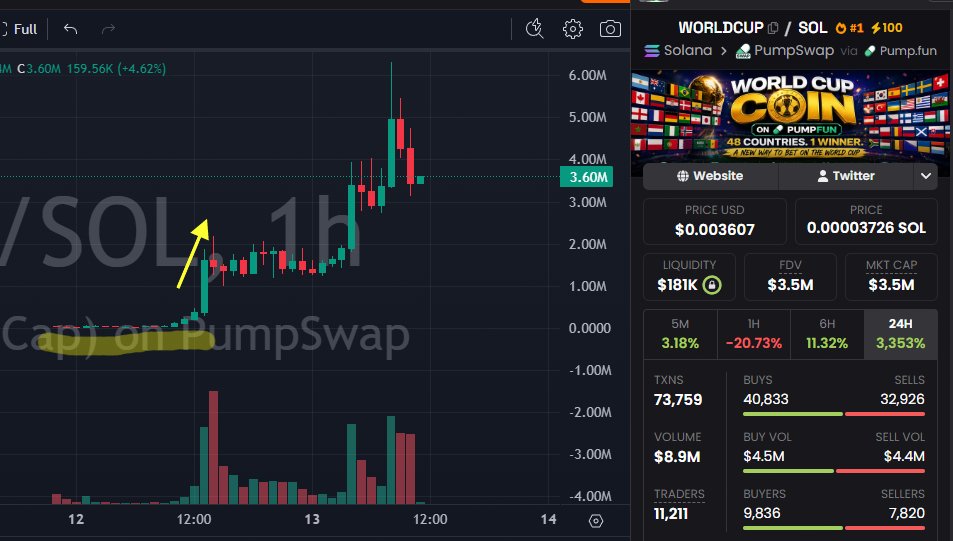Viewport: 953px width, 541px height.
Task: Click the fire #1 trending badge
Action: point(849,28)
